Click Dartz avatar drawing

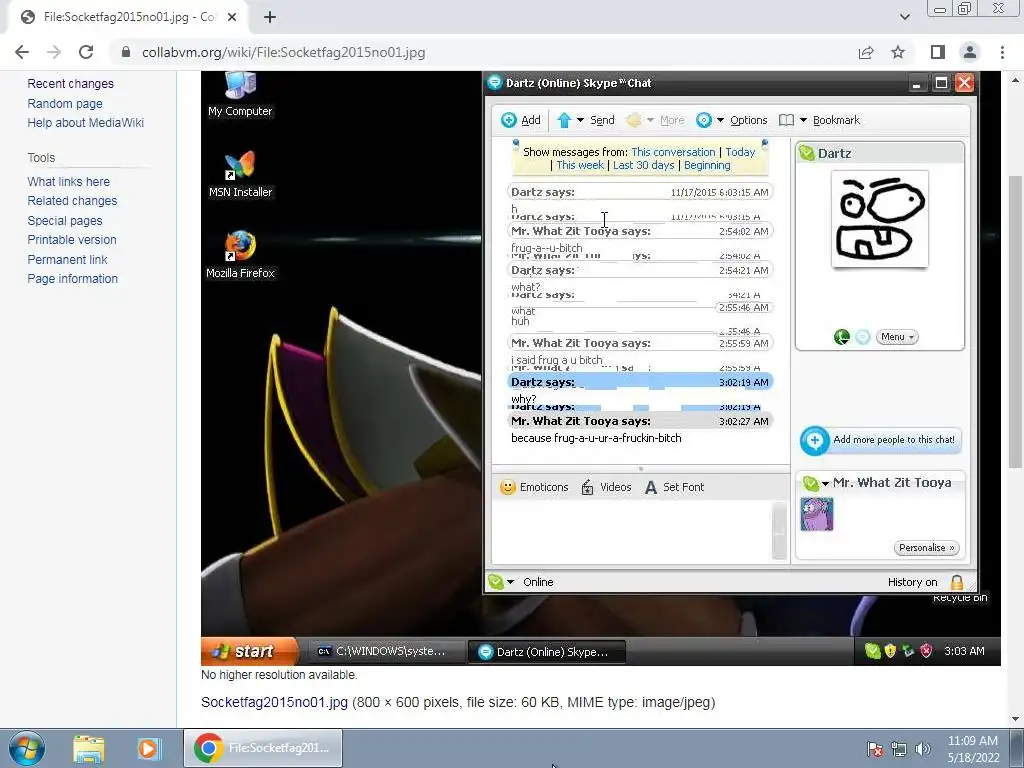pyautogui.click(x=880, y=219)
